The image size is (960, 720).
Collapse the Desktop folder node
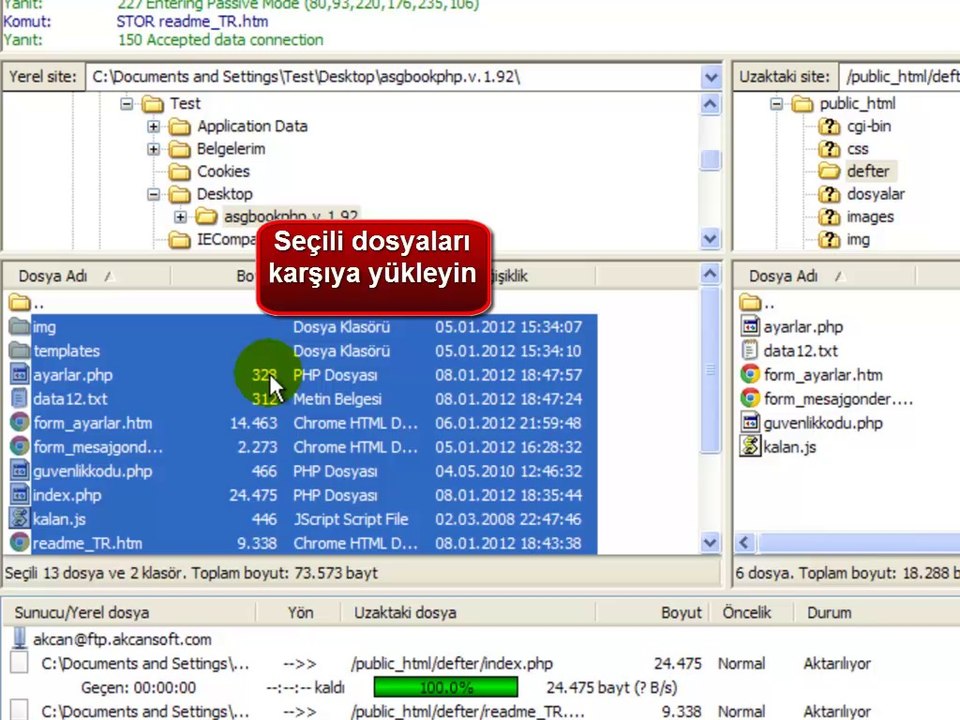pyautogui.click(x=154, y=195)
